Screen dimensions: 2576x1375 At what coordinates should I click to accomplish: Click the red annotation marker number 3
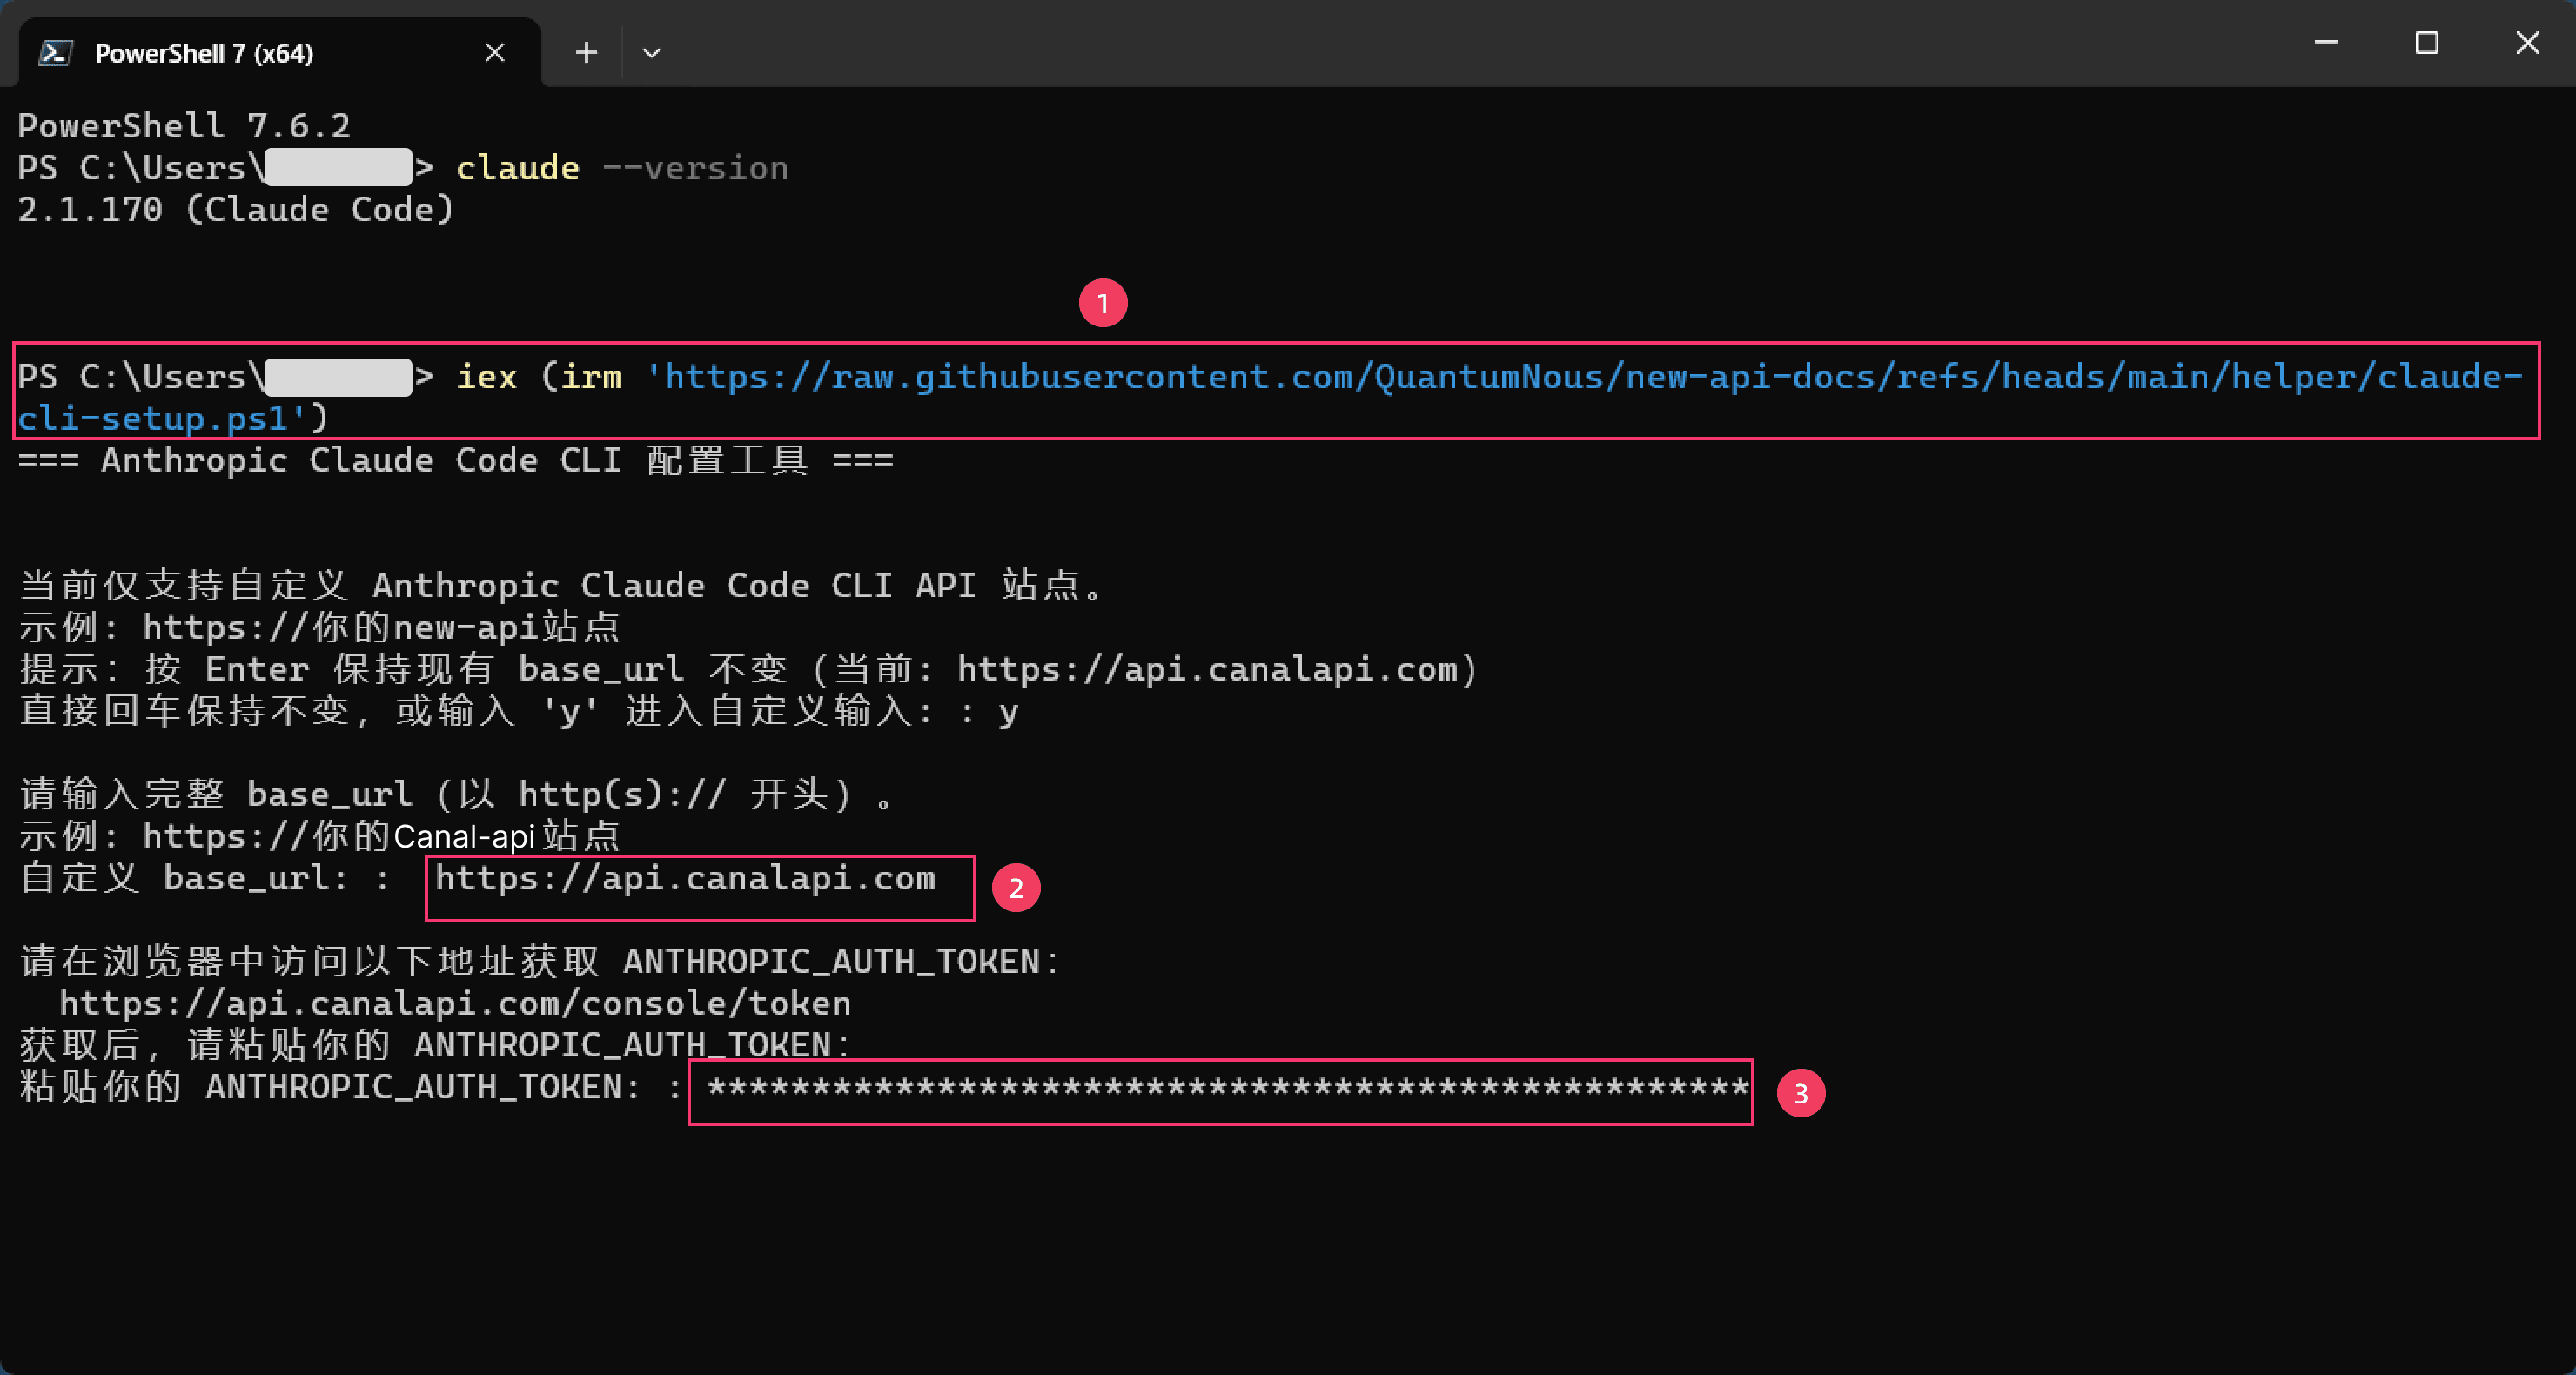(1800, 1094)
